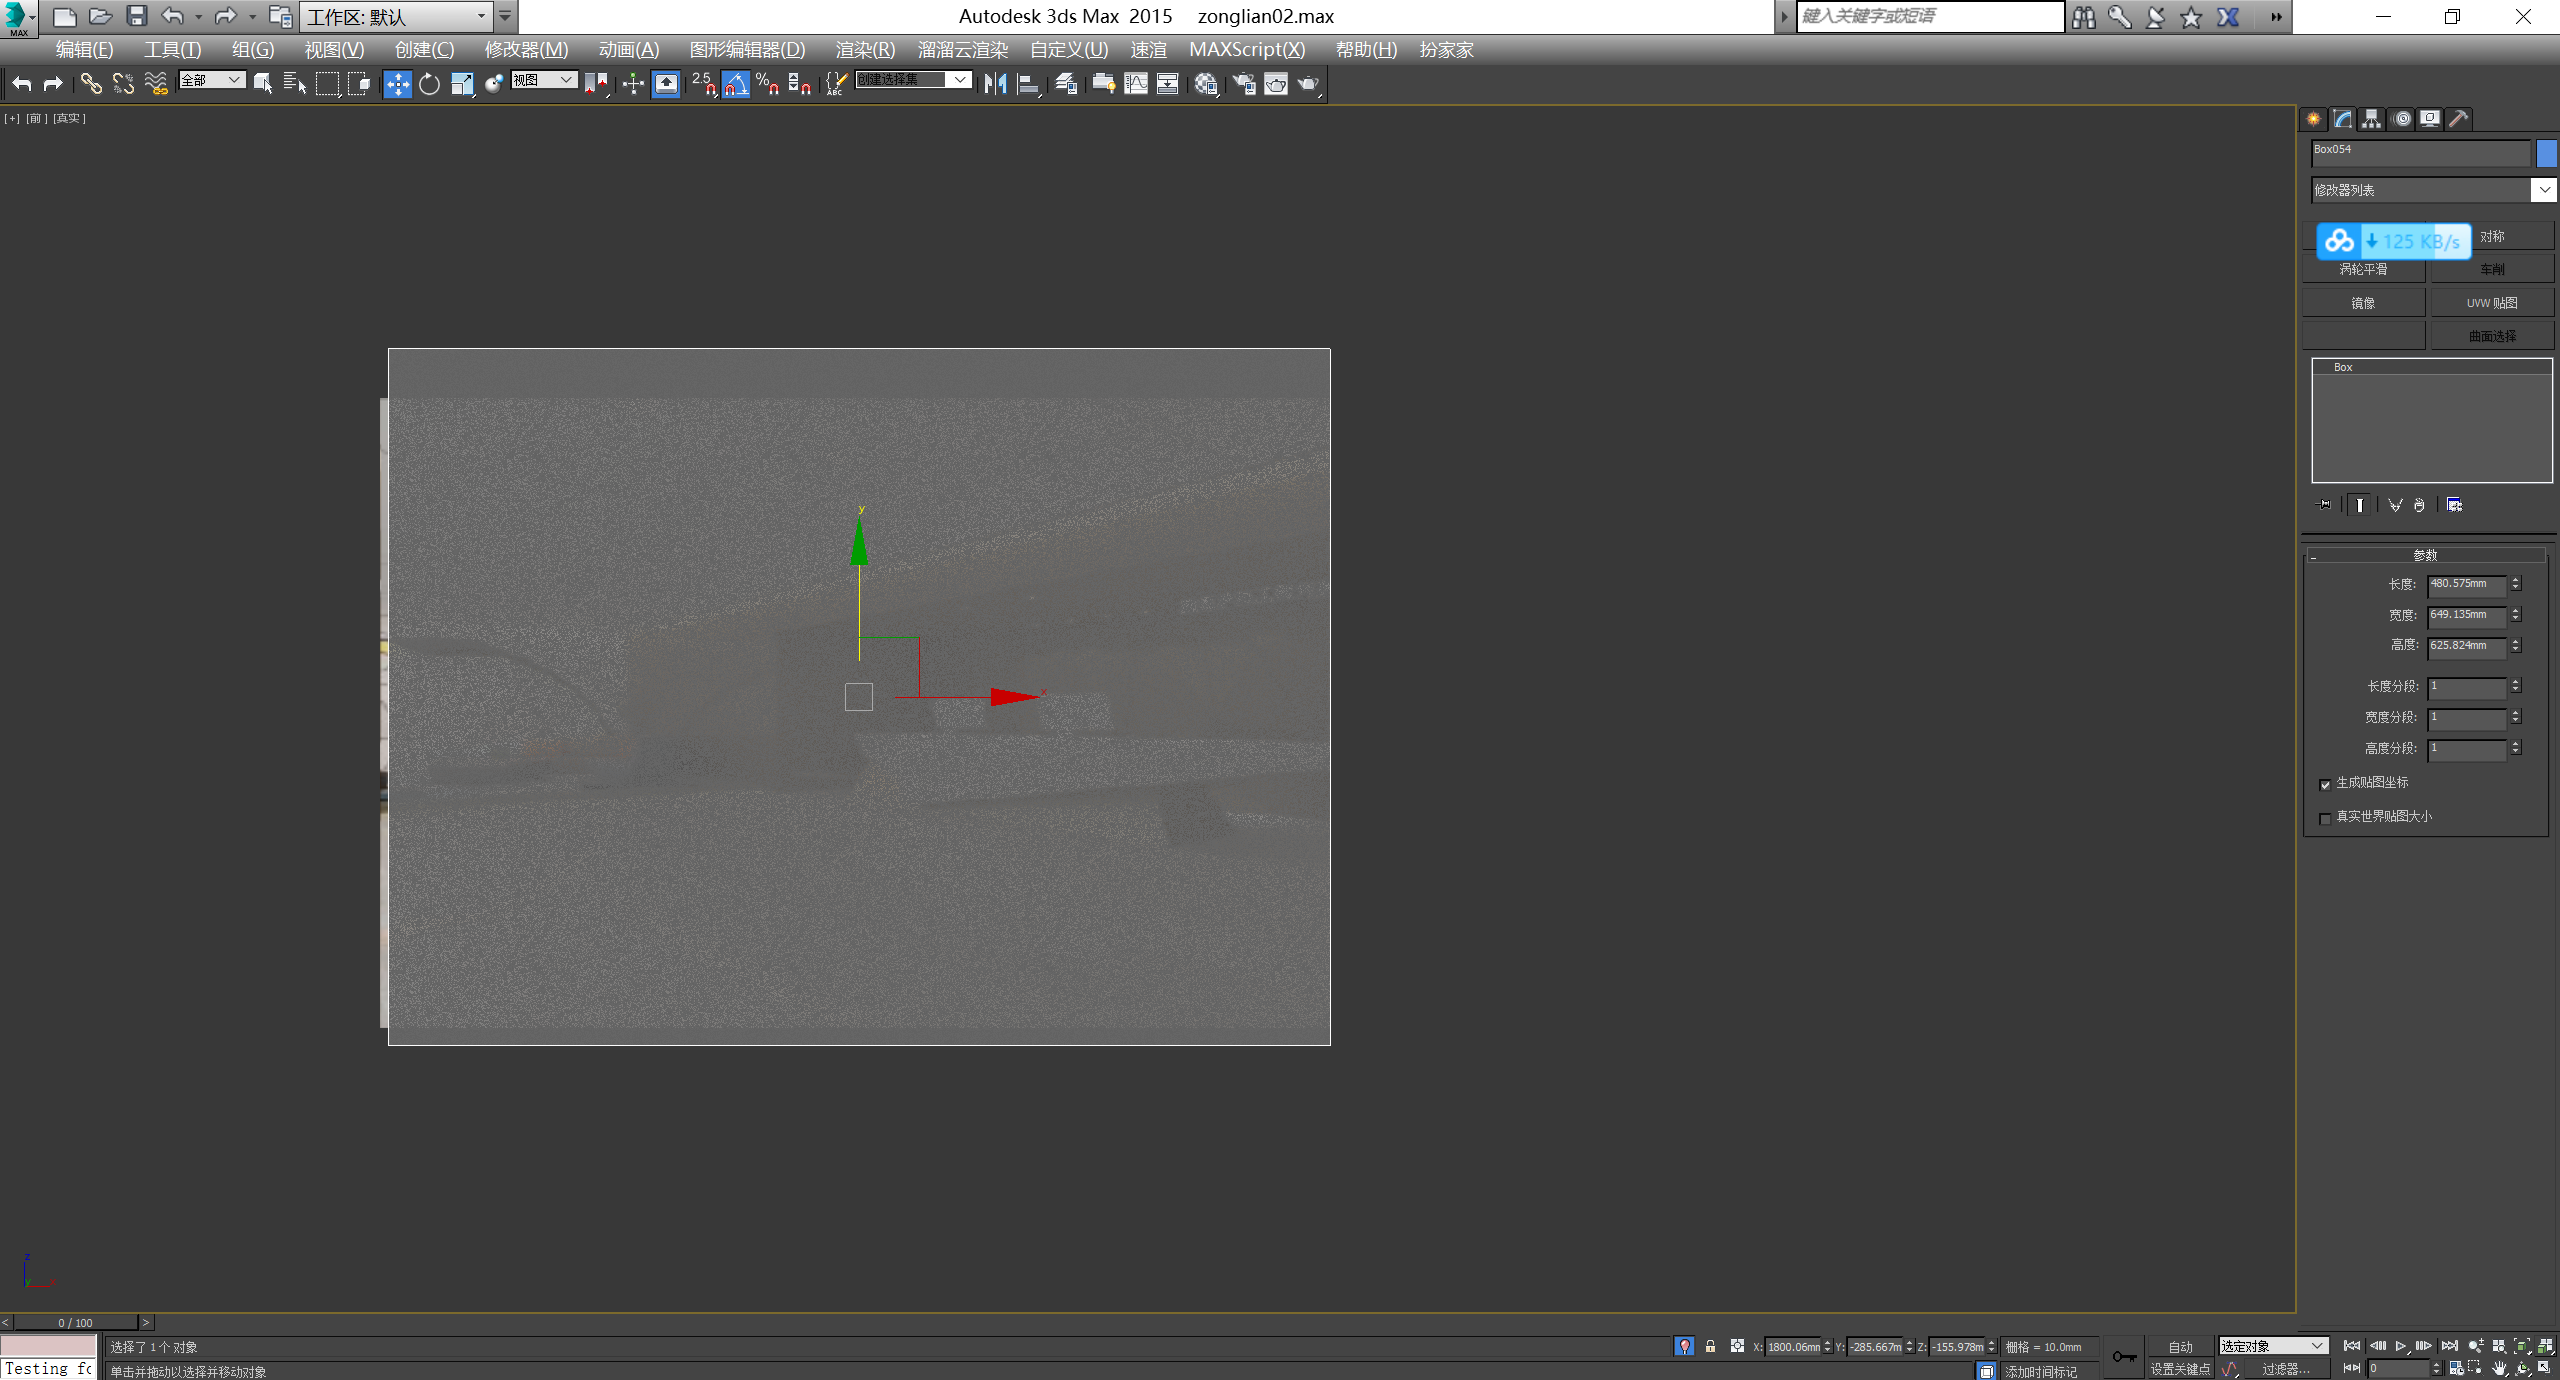The height and width of the screenshot is (1380, 2560).
Task: Toggle Keyboard Shortcut Override button
Action: pyautogui.click(x=666, y=84)
